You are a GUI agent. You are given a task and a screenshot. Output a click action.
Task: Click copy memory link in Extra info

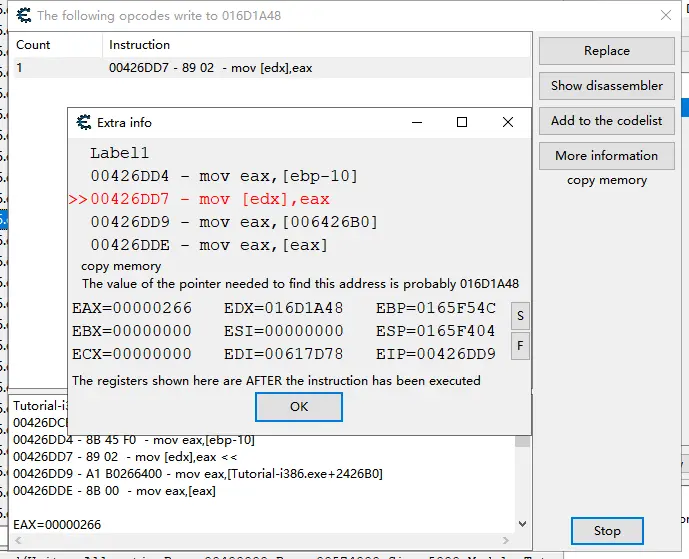121,266
